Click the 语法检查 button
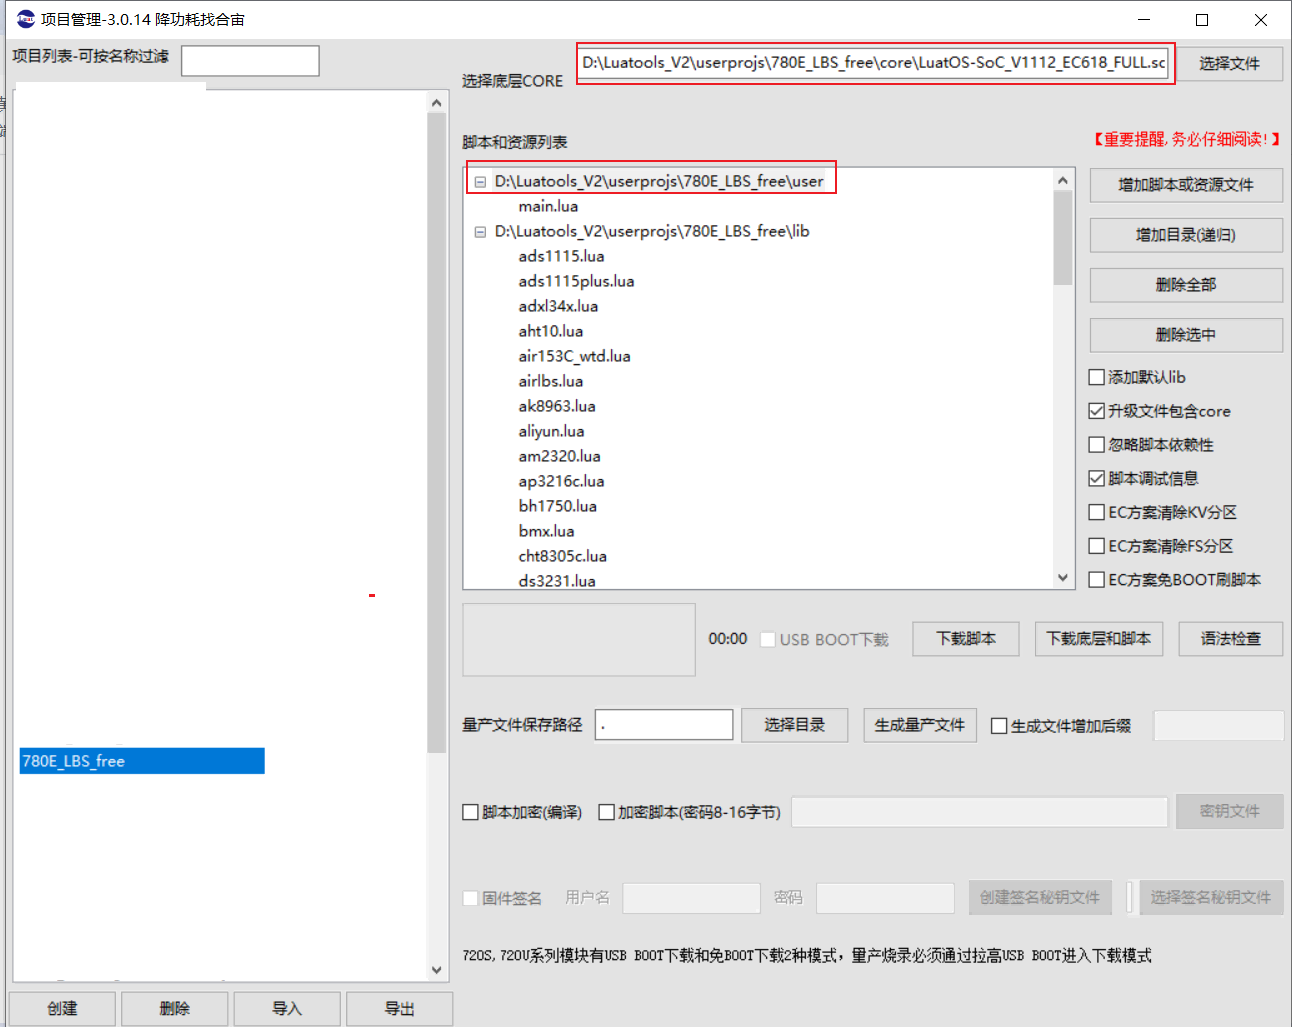Viewport: 1292px width, 1027px height. point(1230,639)
